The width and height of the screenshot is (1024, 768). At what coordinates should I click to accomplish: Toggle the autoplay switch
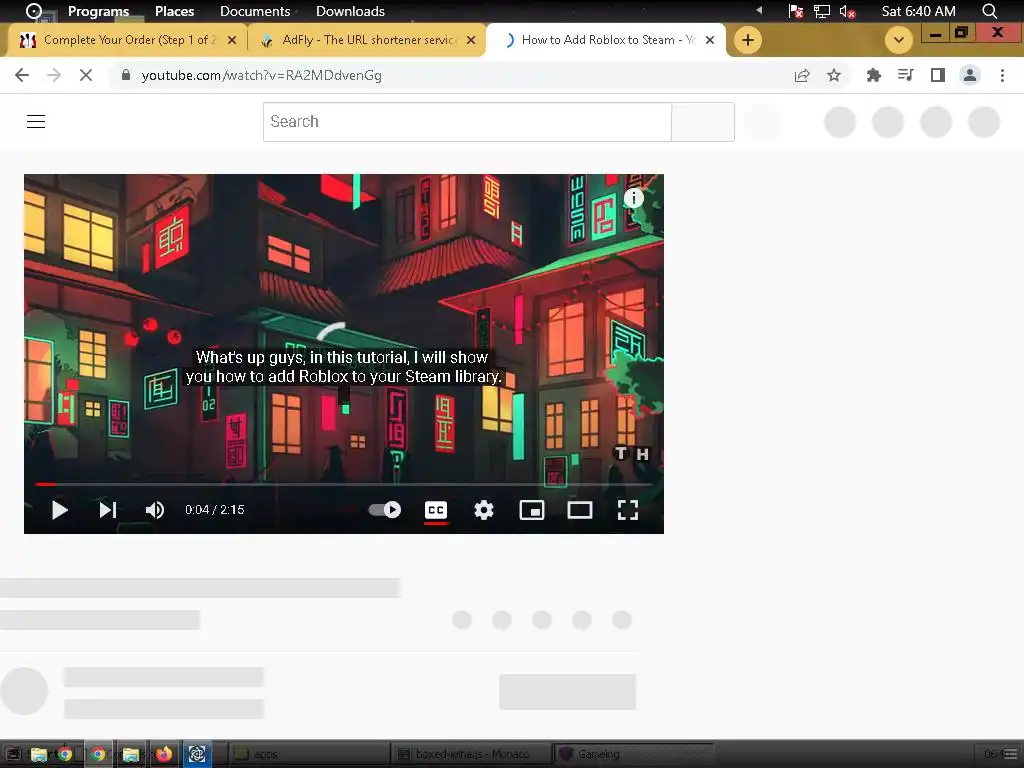click(385, 509)
